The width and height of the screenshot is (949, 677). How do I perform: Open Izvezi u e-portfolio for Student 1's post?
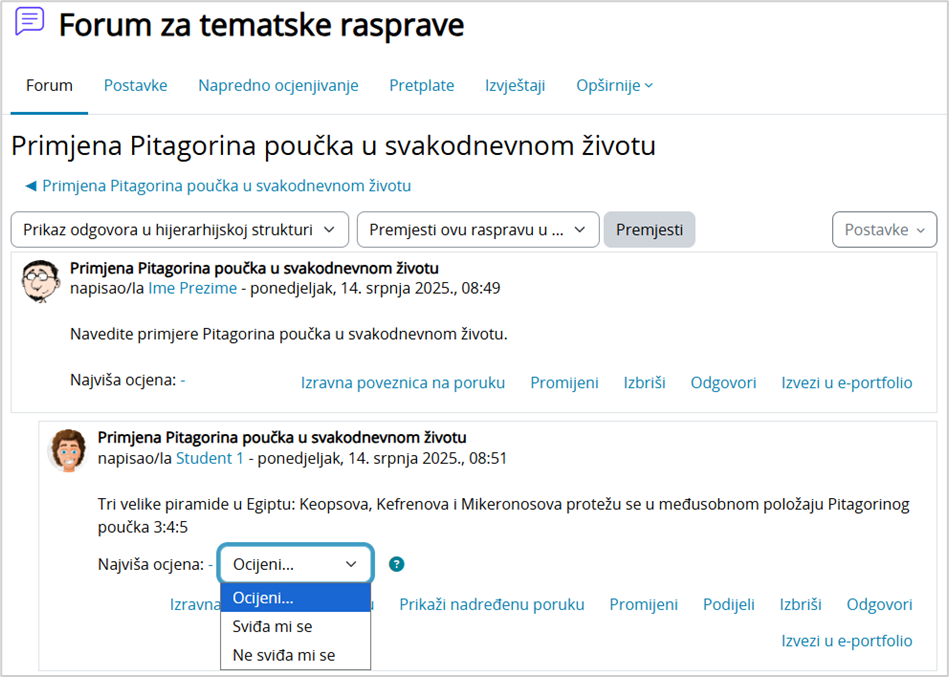pyautogui.click(x=847, y=641)
